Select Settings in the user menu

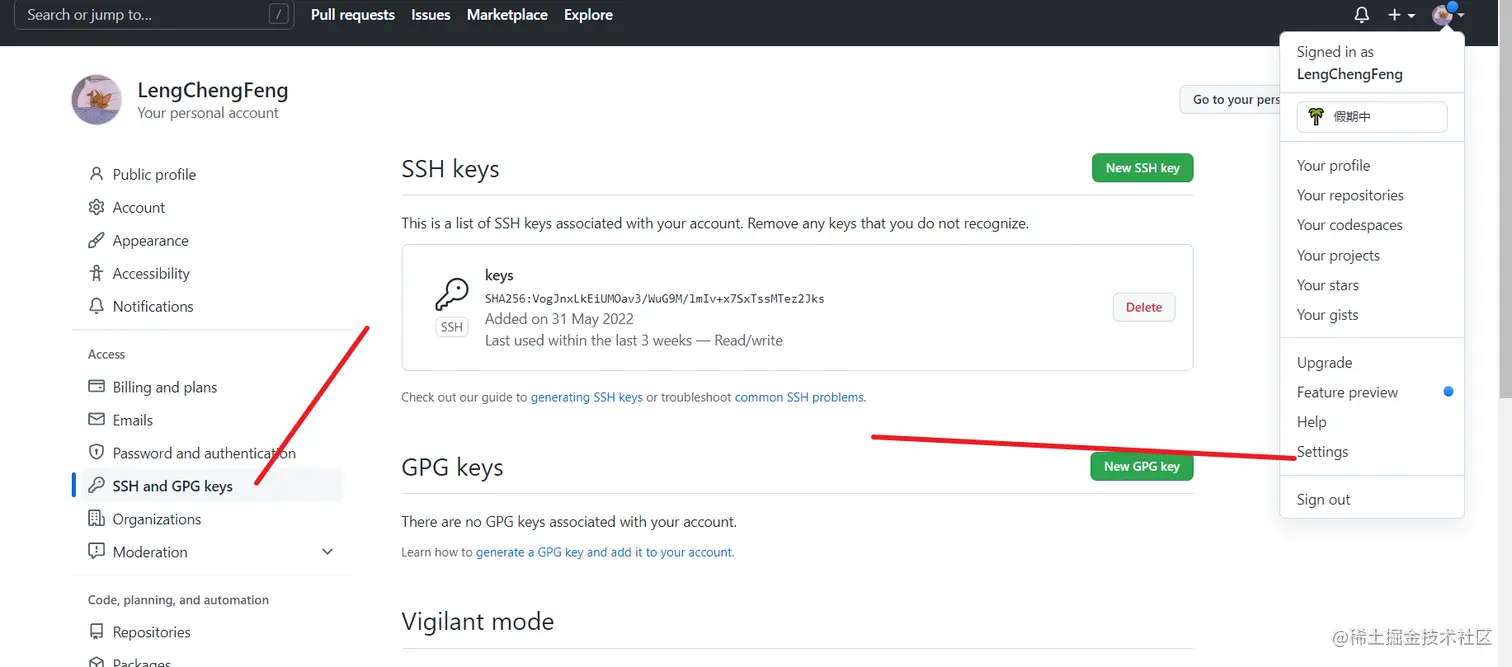coord(1322,452)
